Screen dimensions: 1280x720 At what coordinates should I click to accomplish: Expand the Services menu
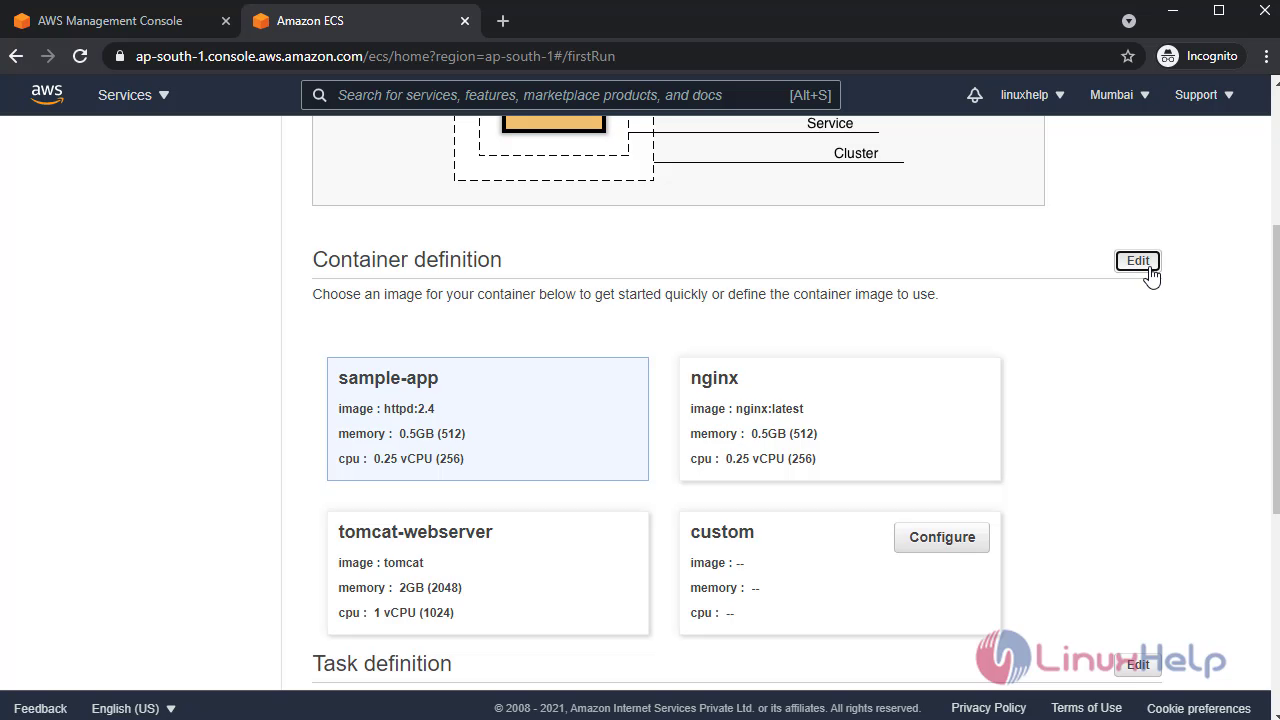coord(134,95)
